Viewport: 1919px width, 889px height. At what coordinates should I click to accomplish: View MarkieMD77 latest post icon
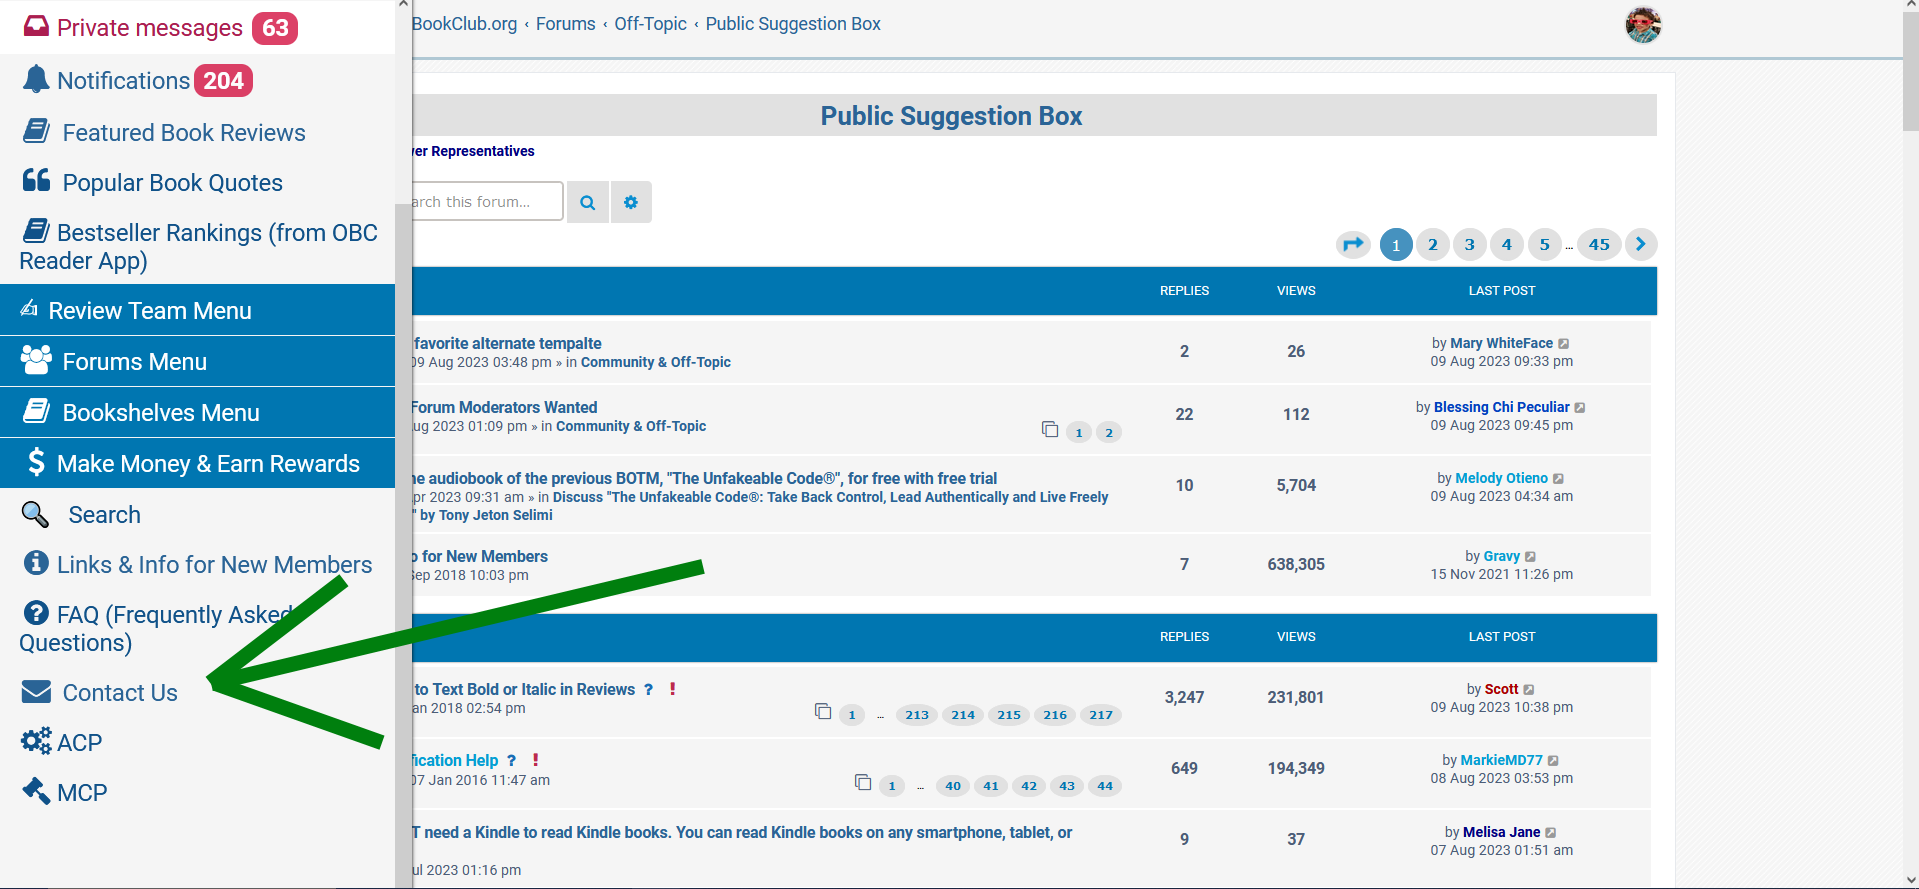(x=1553, y=760)
